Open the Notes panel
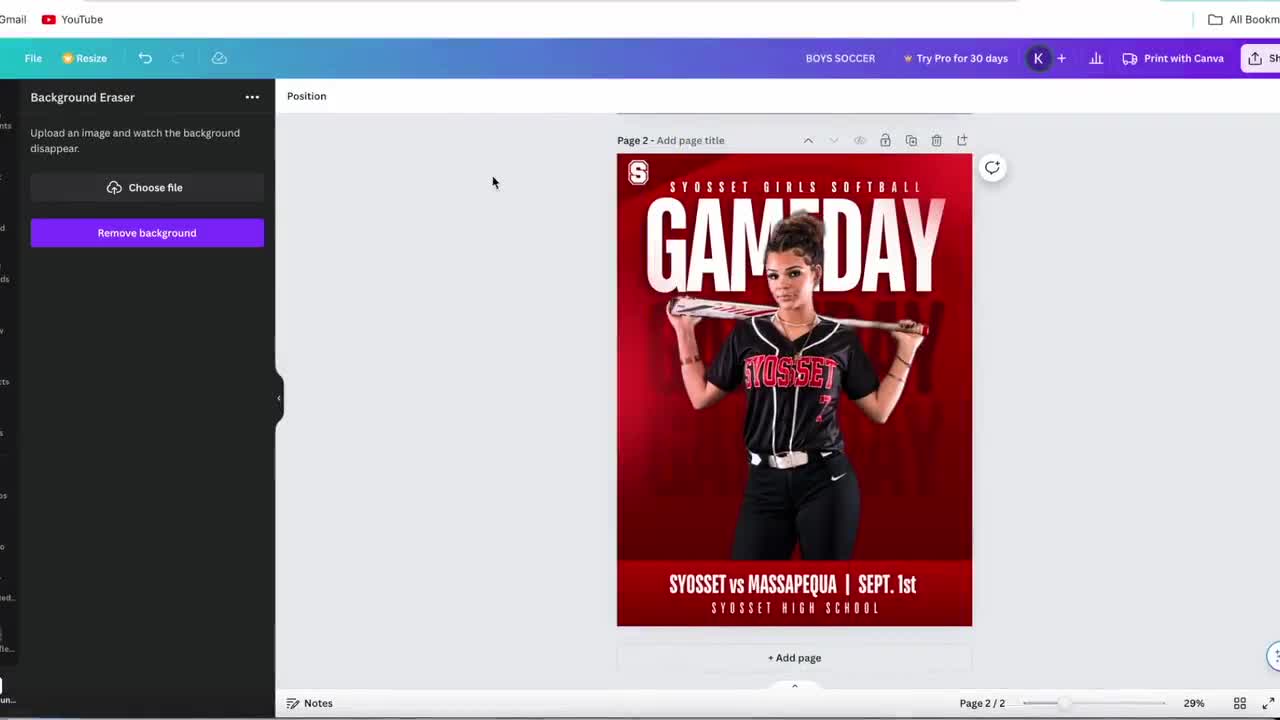The image size is (1280, 720). click(x=309, y=703)
